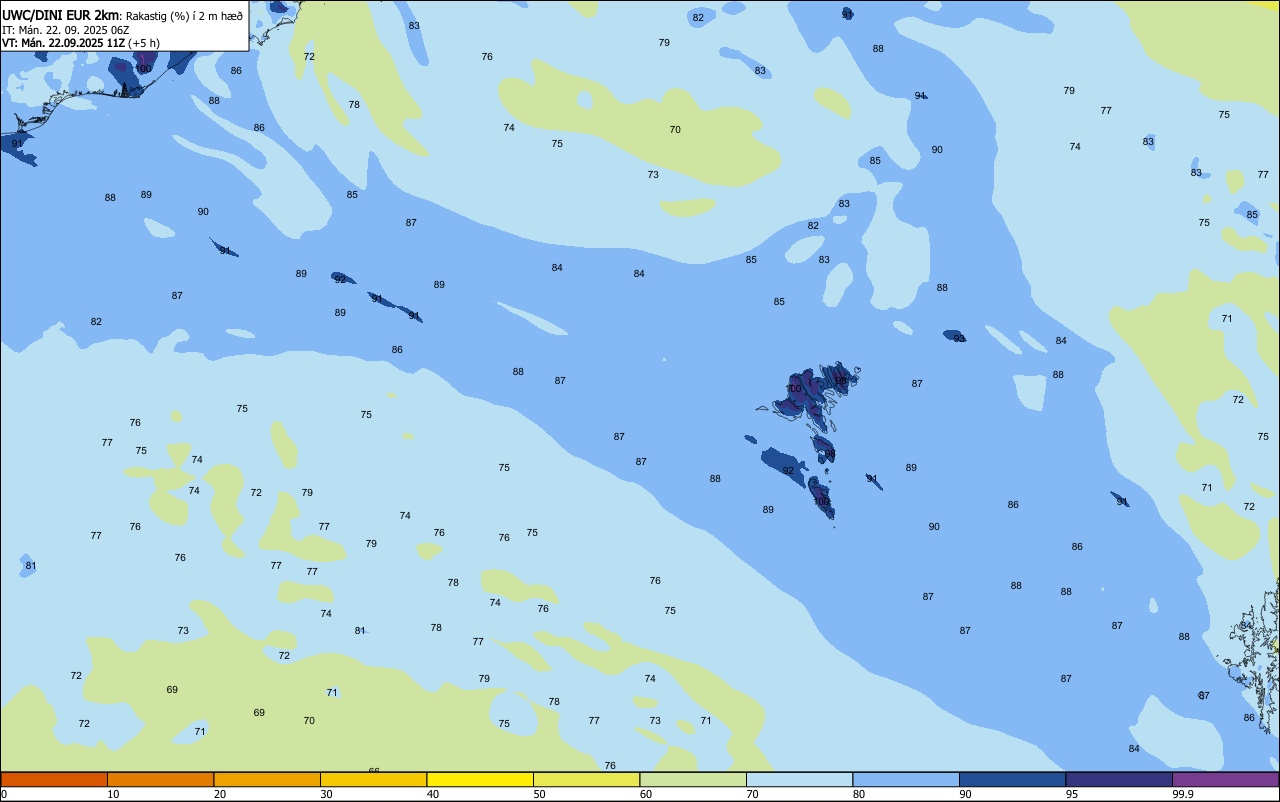The height and width of the screenshot is (802, 1280).
Task: Click the 50–60 pale yellow legend swatch
Action: (x=586, y=779)
